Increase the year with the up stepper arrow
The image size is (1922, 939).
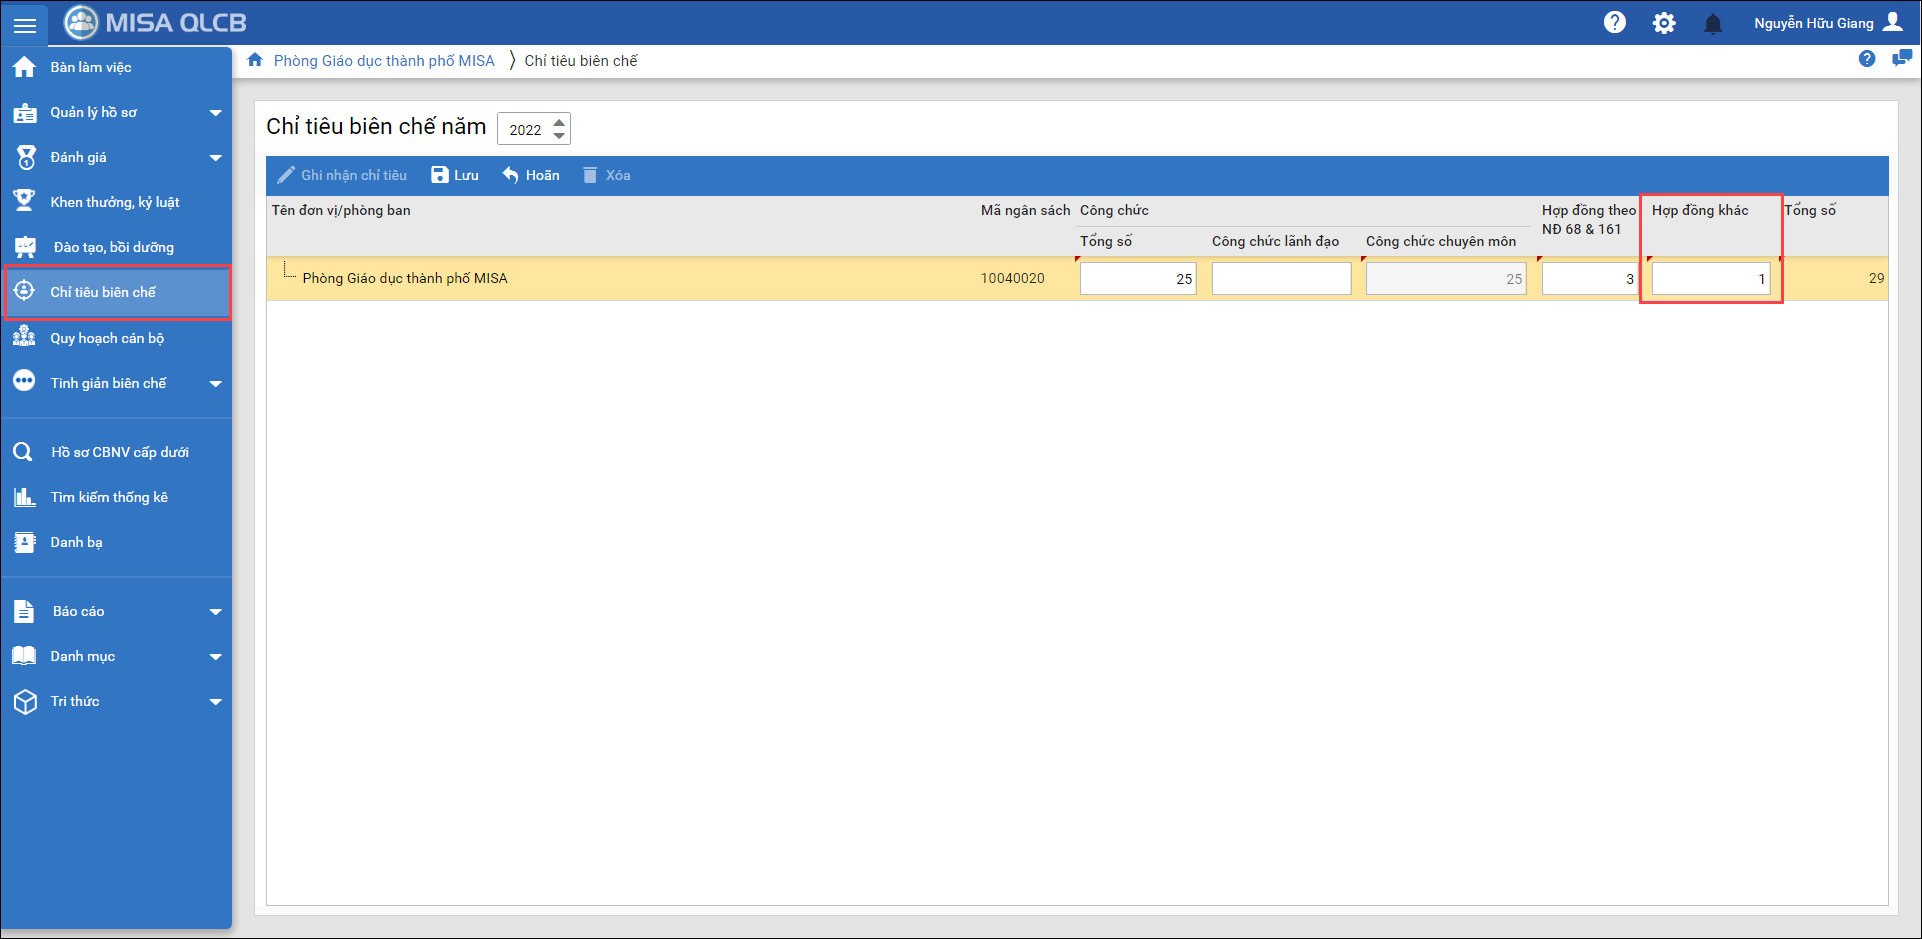559,122
